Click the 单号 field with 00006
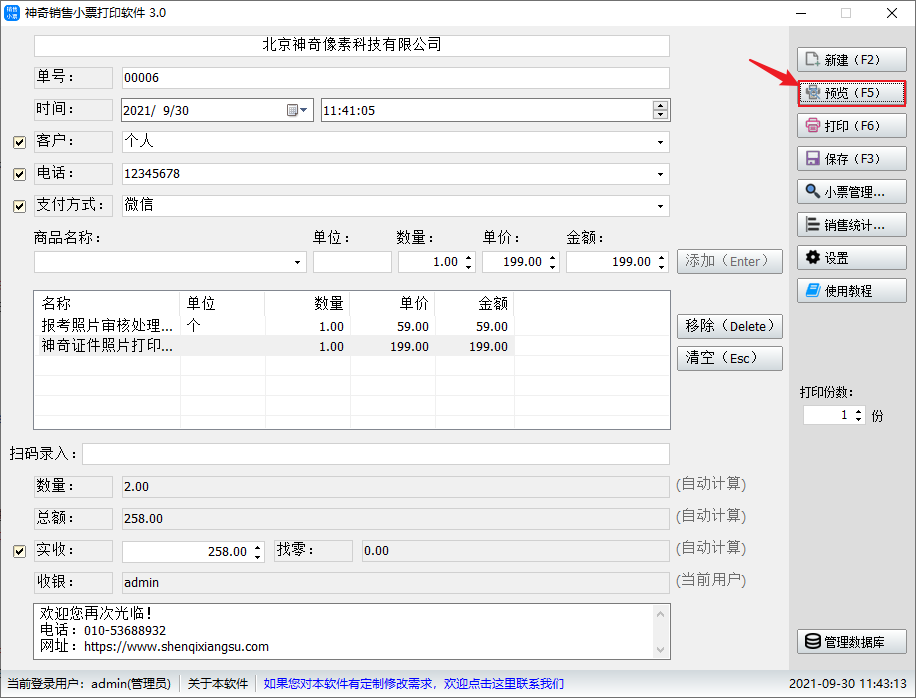Screen dimensions: 916x698 click(x=395, y=78)
